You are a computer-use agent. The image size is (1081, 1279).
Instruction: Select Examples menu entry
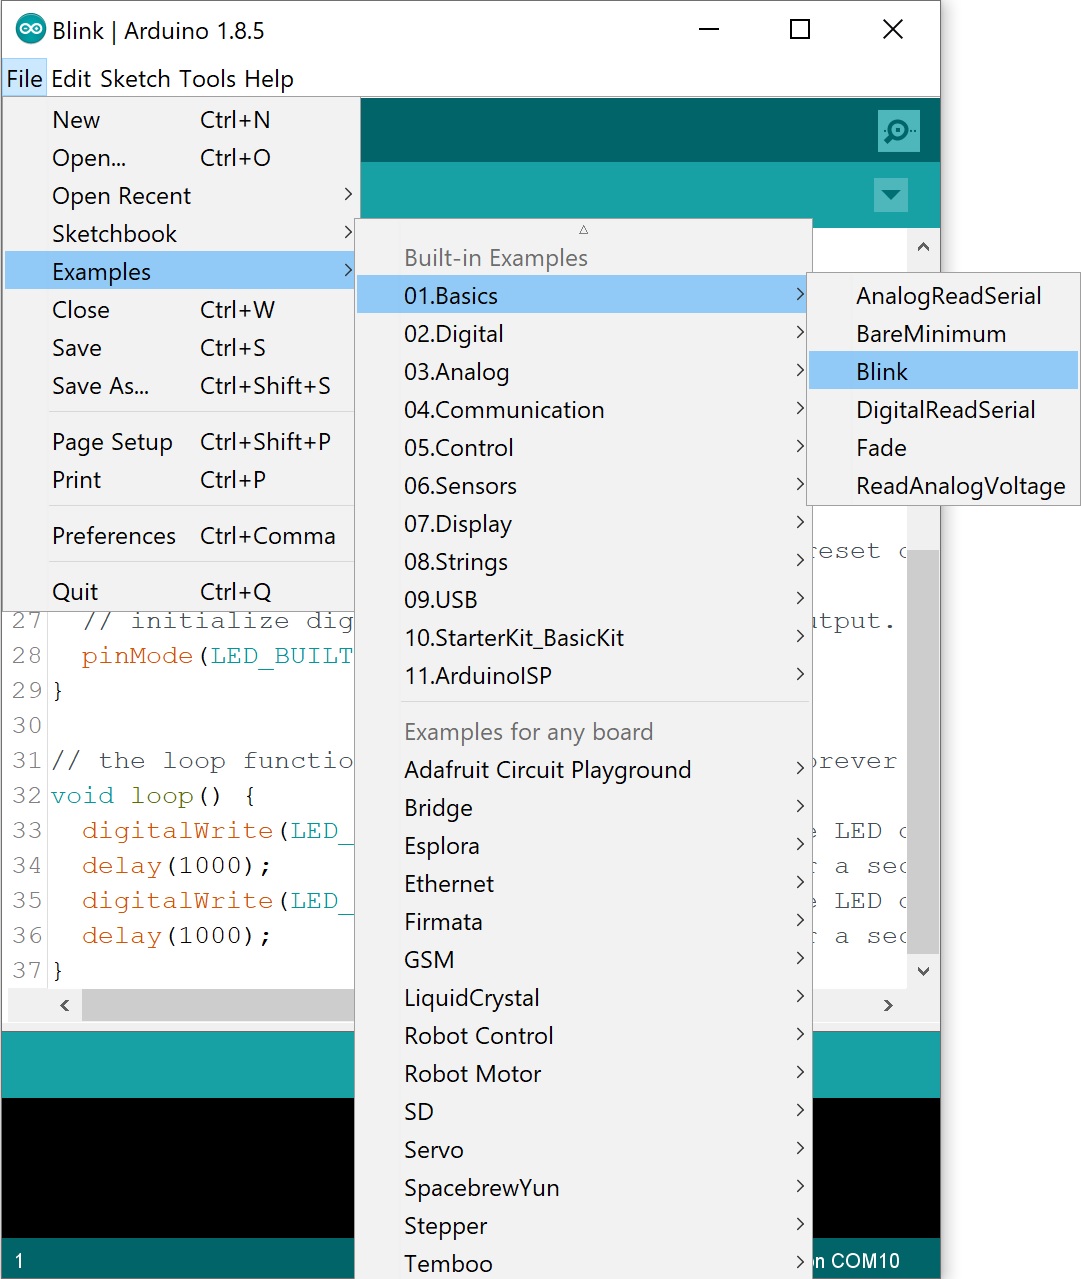tap(180, 272)
